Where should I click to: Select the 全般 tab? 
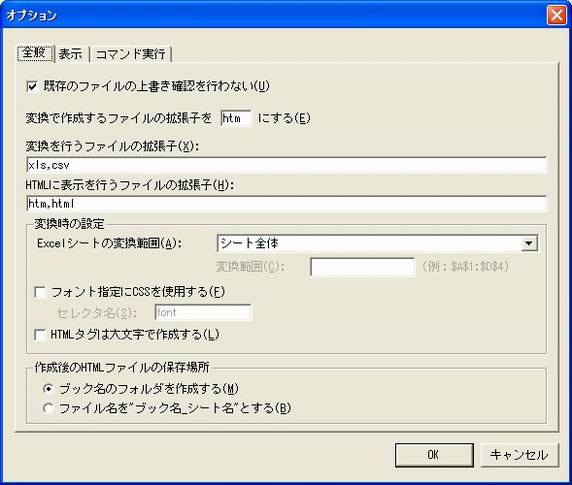(35, 53)
